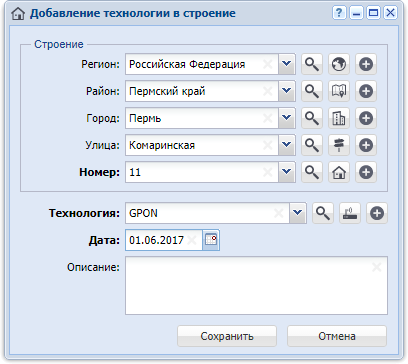Click into the Описание text area

coord(256,285)
